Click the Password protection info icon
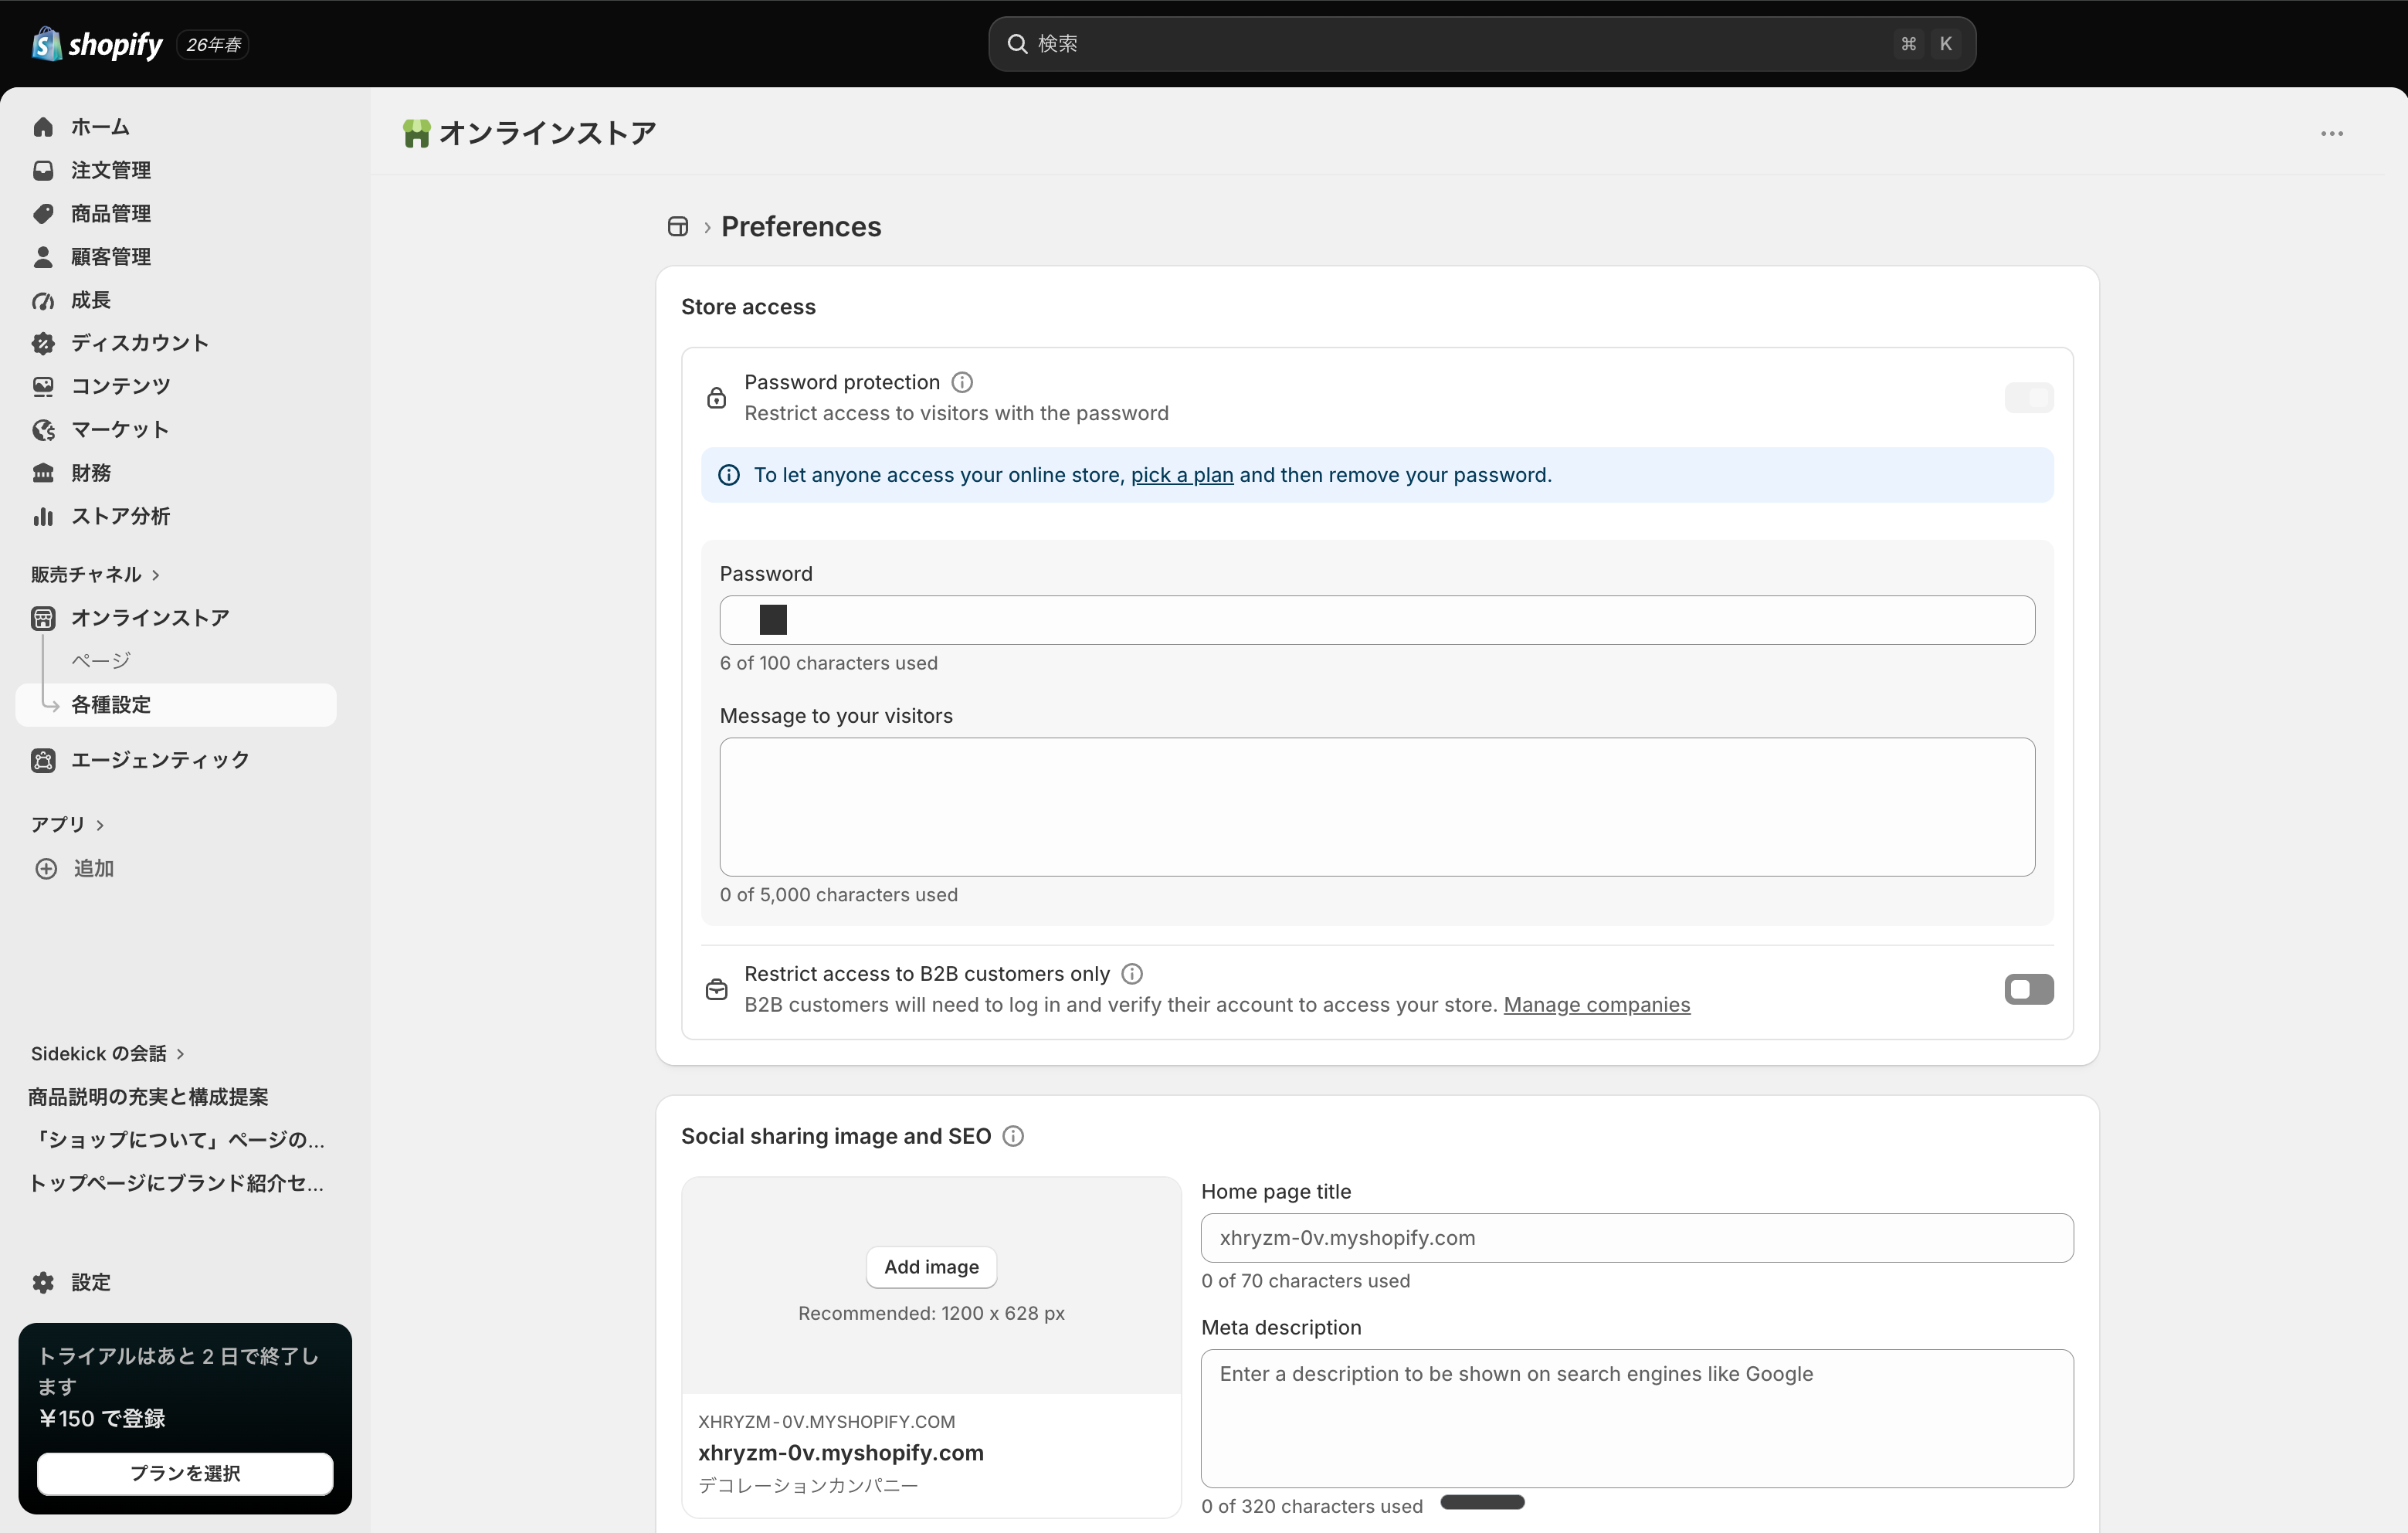Viewport: 2408px width, 1533px height. point(962,382)
